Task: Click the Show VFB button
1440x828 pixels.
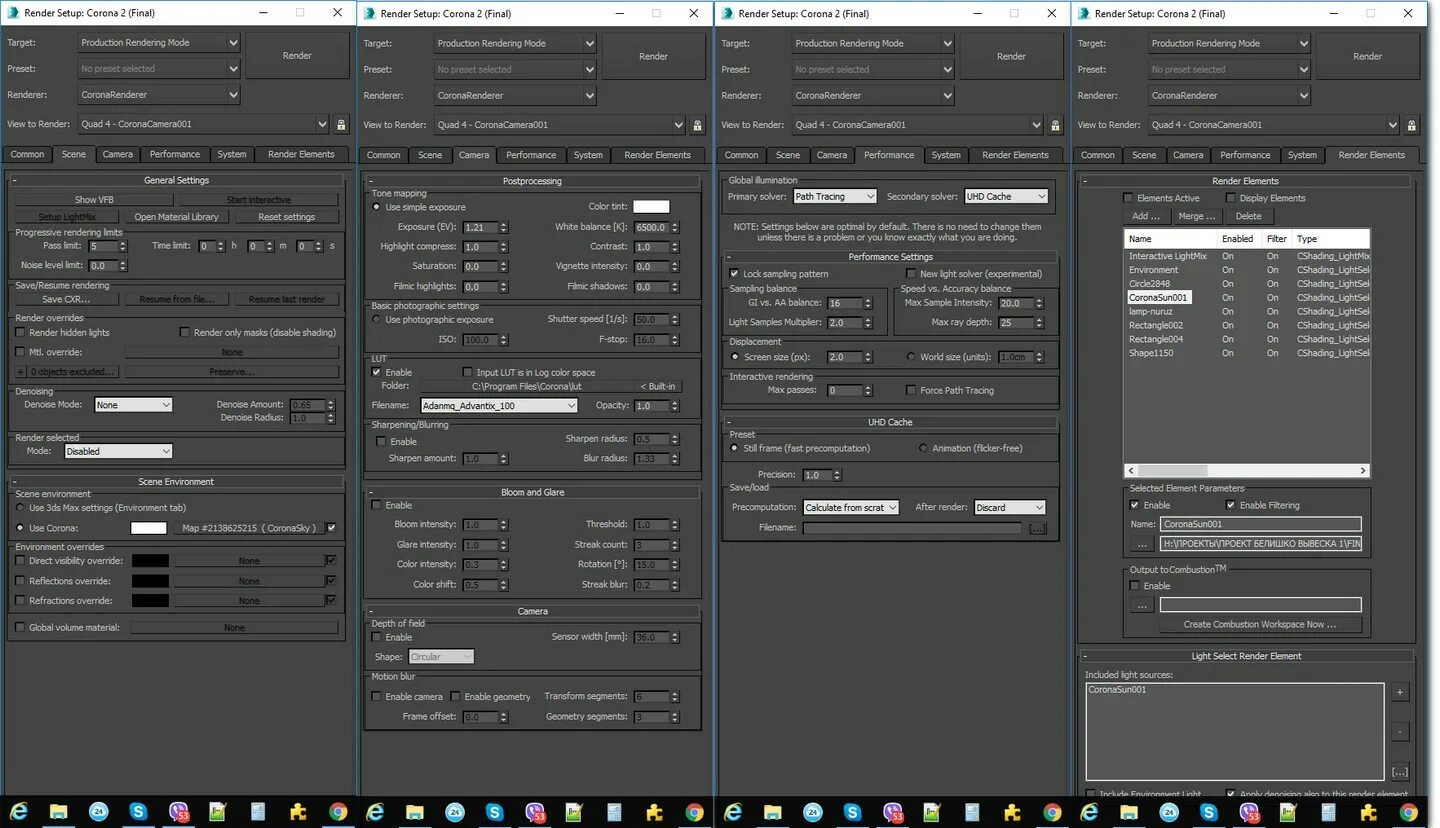Action: (94, 200)
